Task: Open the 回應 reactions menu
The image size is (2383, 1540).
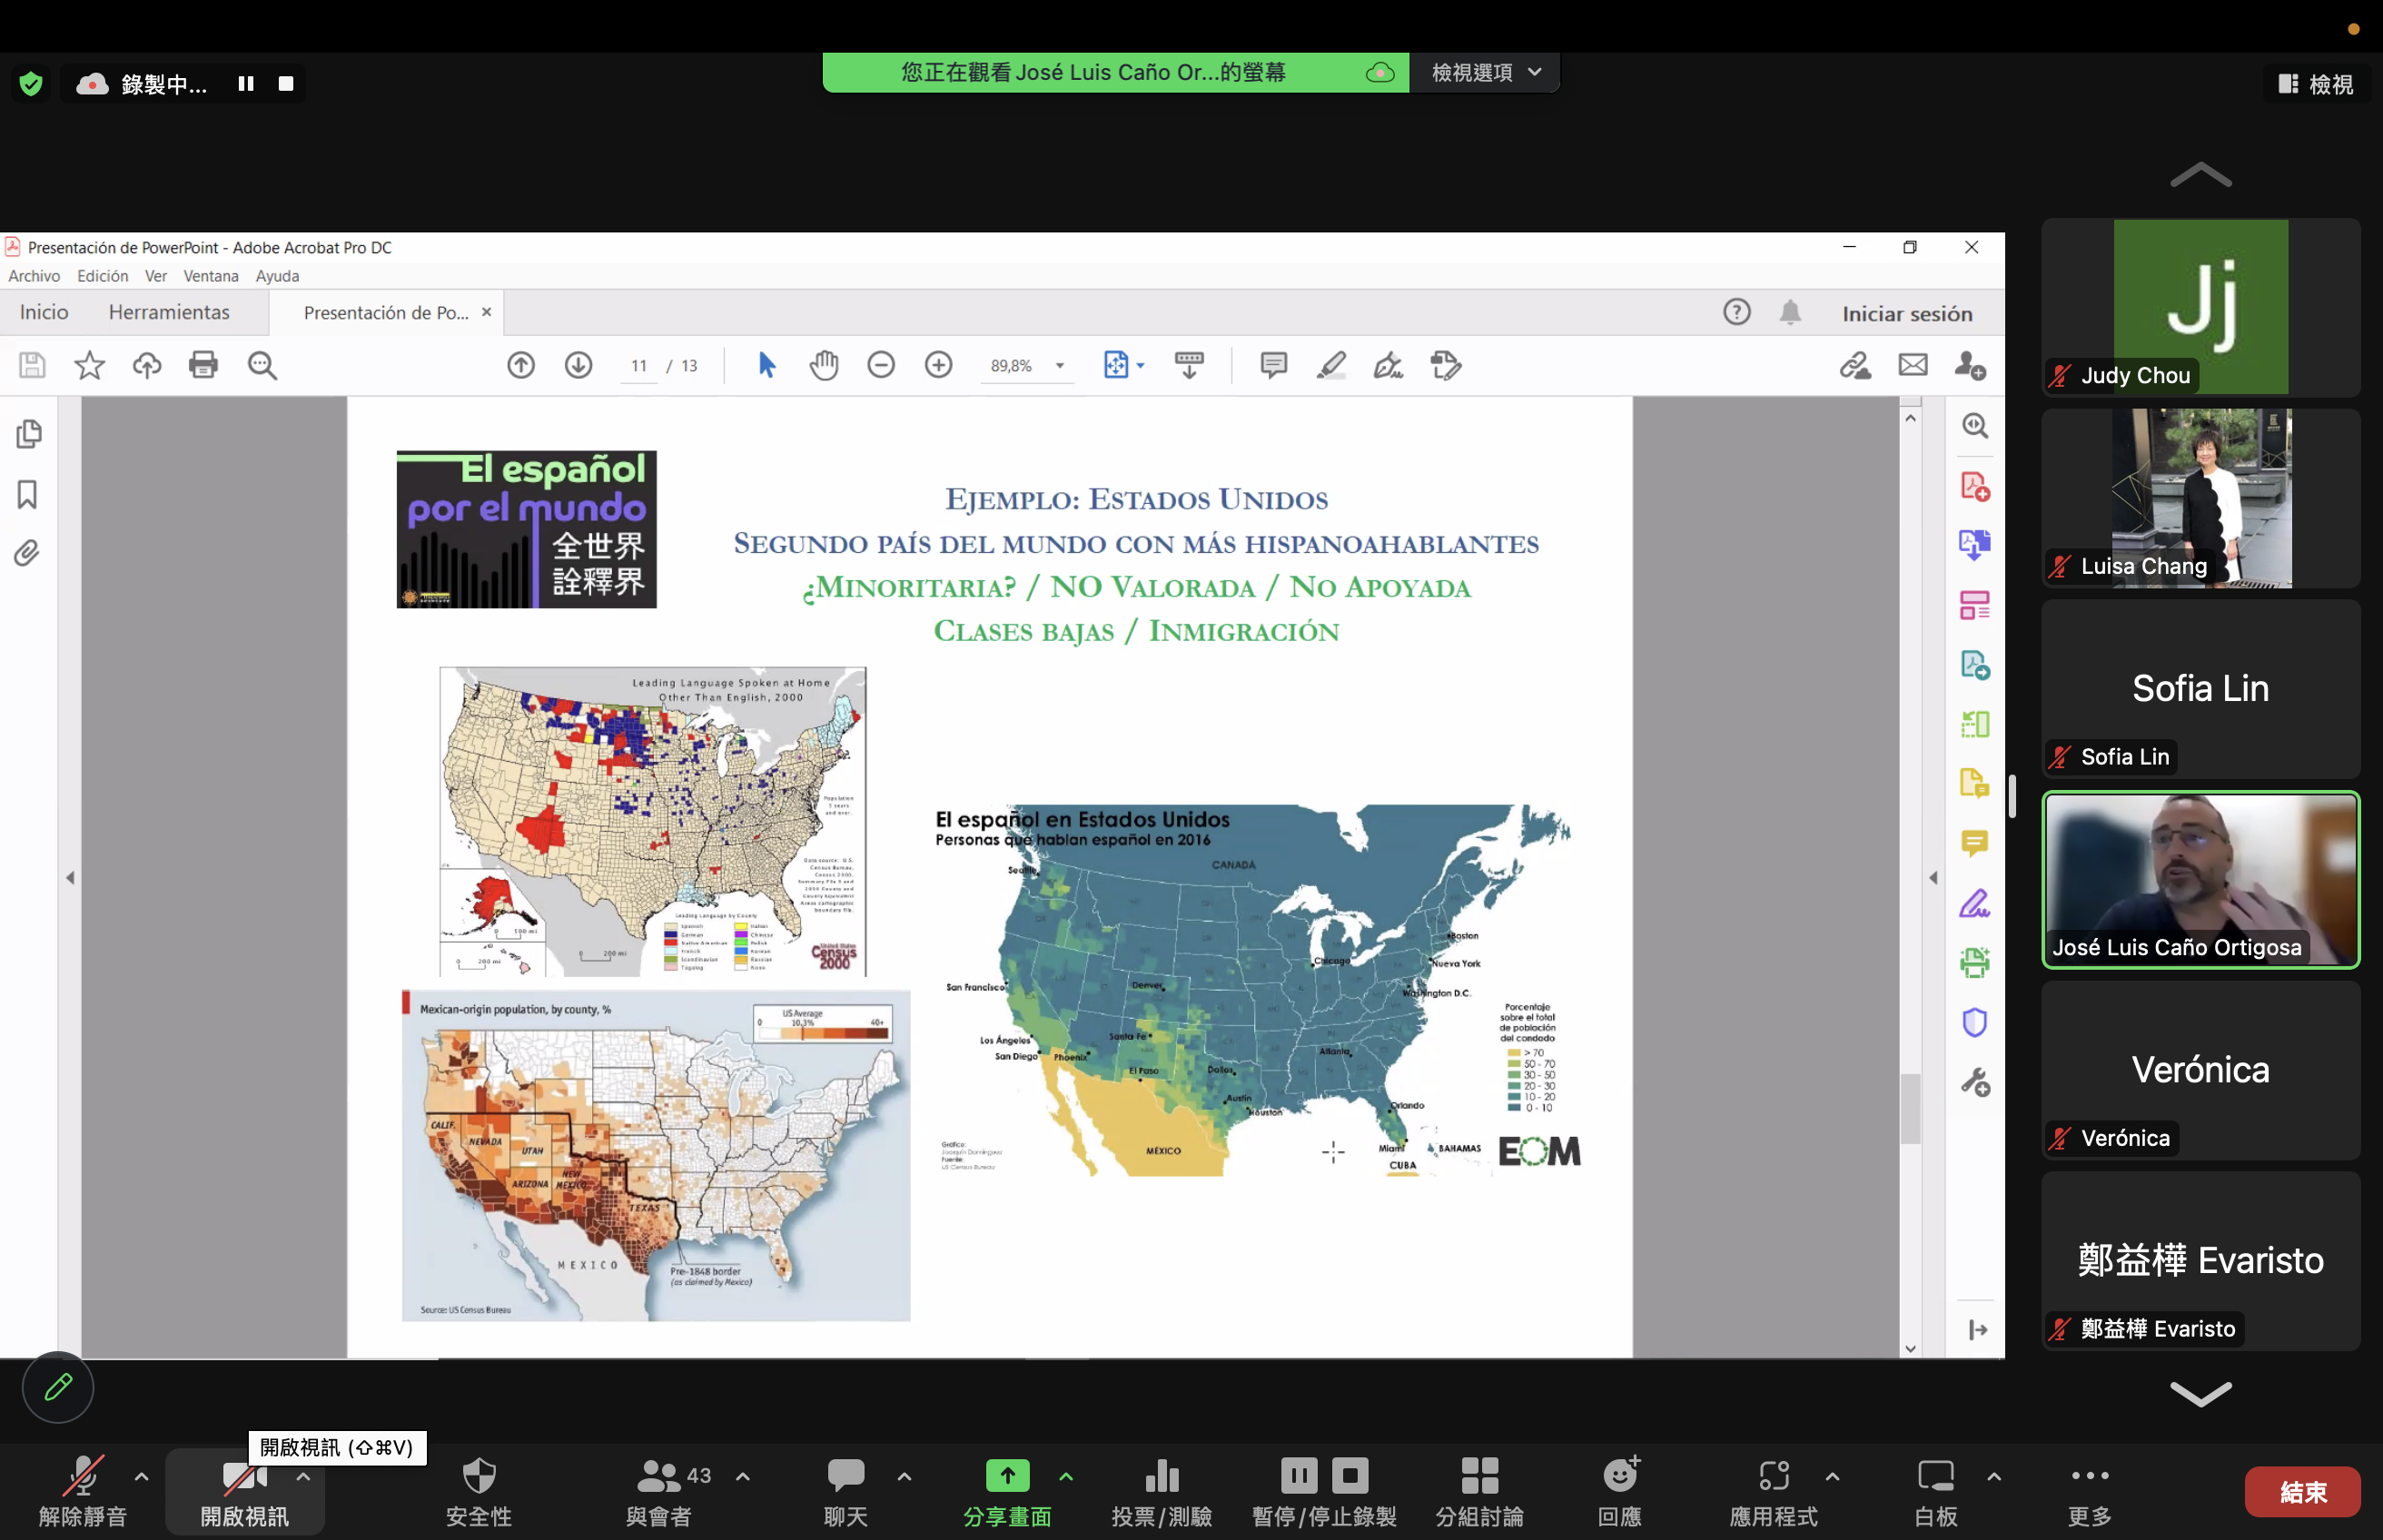Action: click(1619, 1491)
